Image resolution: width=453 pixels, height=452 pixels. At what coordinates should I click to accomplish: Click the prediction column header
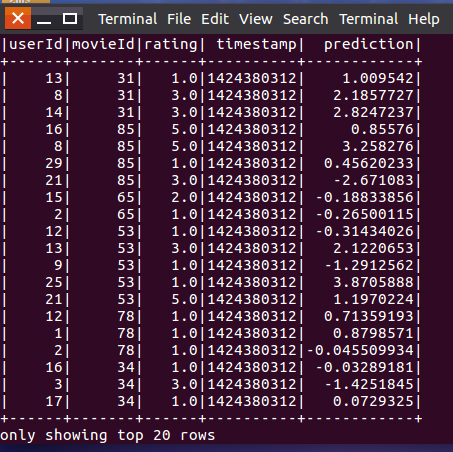click(x=369, y=45)
